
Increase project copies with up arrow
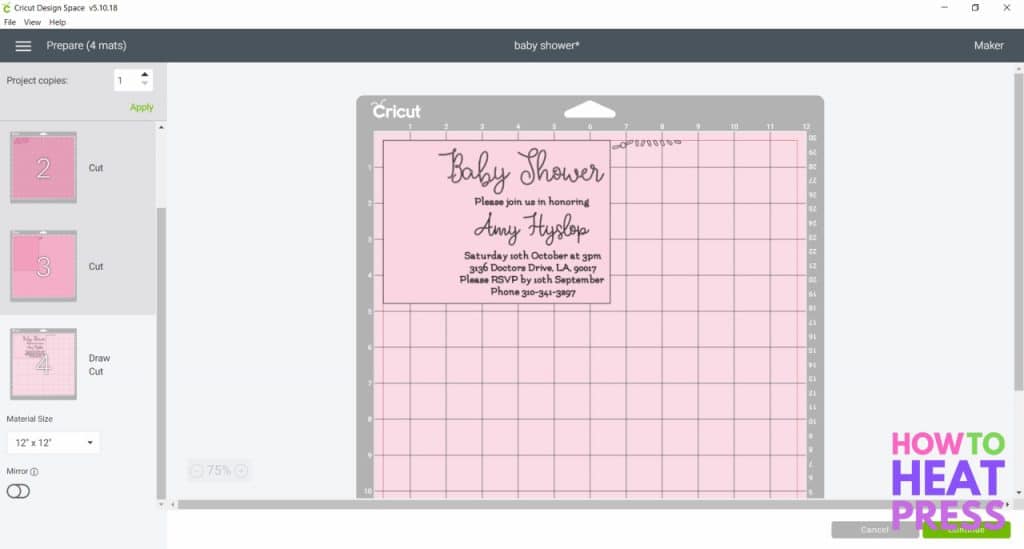pyautogui.click(x=145, y=74)
